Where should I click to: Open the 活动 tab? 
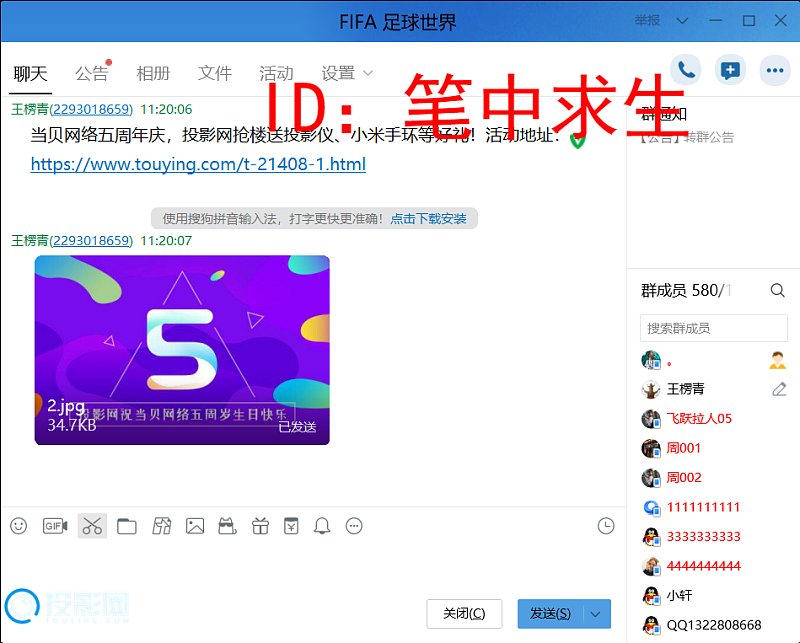pos(276,73)
